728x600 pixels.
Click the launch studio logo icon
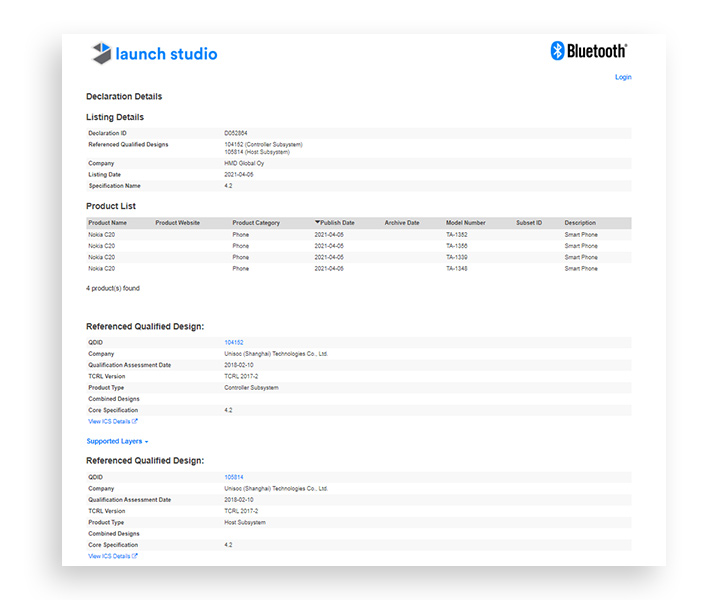(102, 53)
